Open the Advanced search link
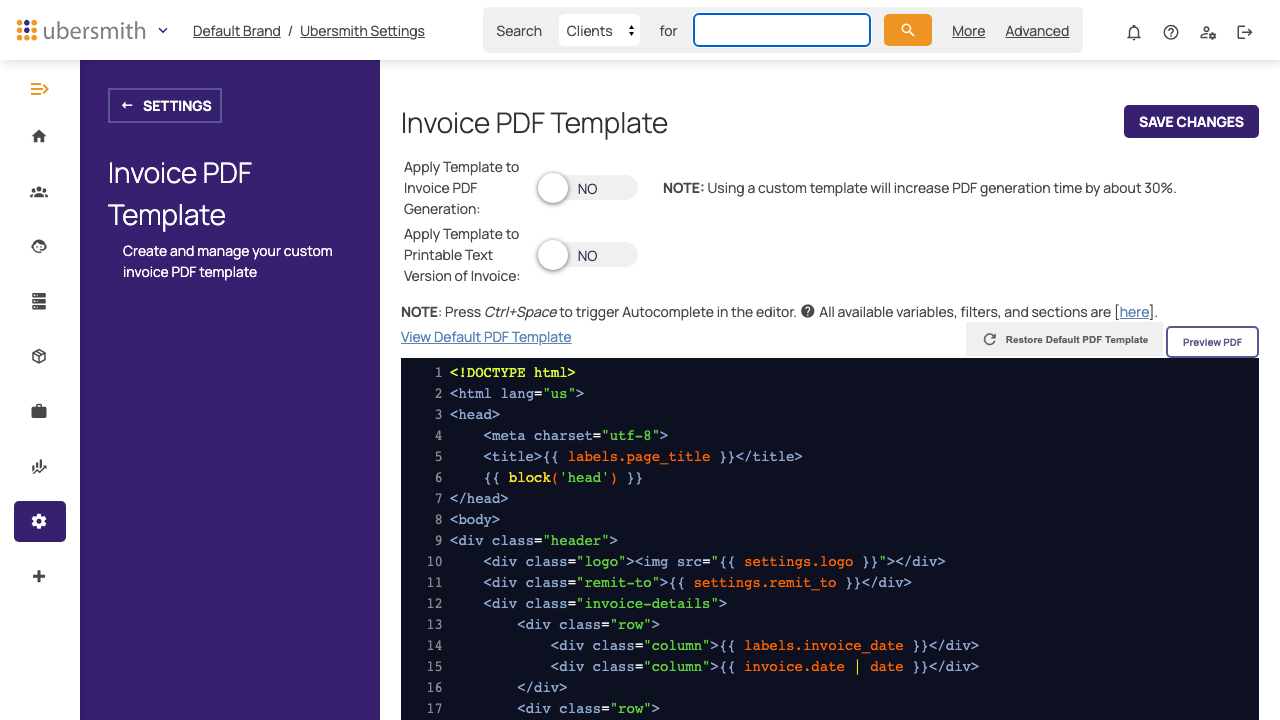1280x720 pixels. (1037, 31)
